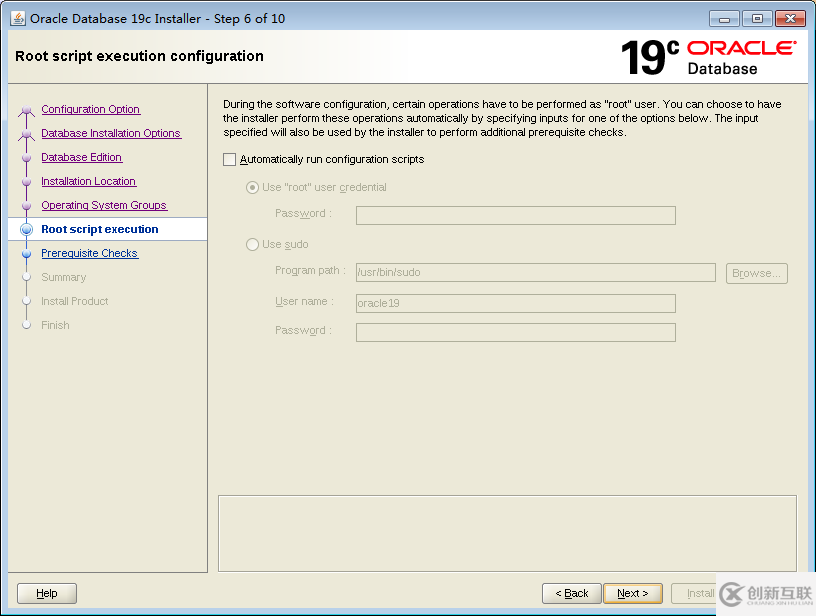The height and width of the screenshot is (616, 816).
Task: Close the Oracle installer window
Action: tap(790, 19)
